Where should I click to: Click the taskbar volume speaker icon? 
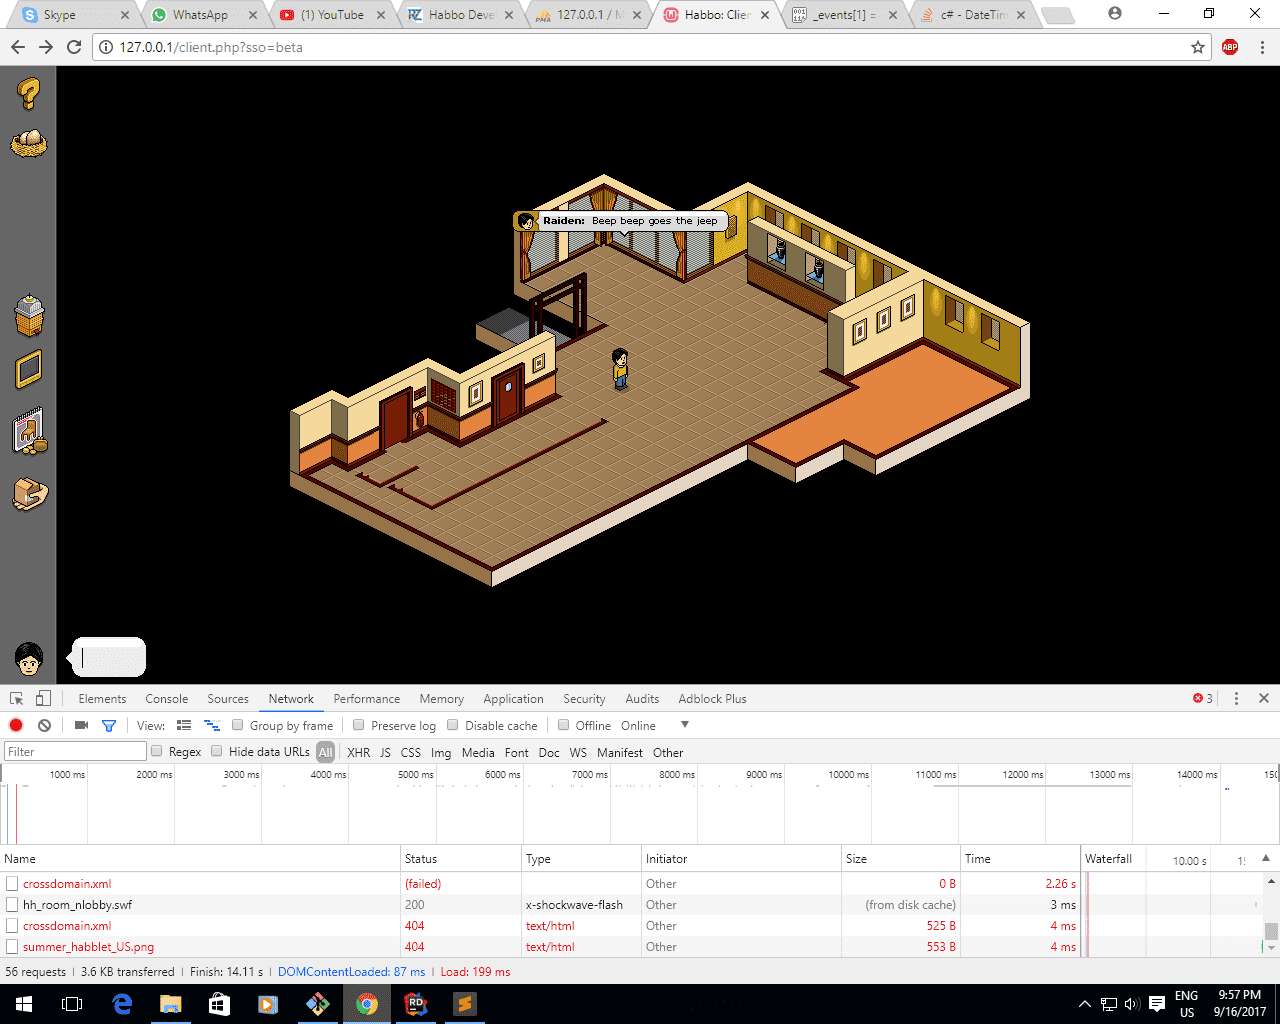pyautogui.click(x=1132, y=1004)
